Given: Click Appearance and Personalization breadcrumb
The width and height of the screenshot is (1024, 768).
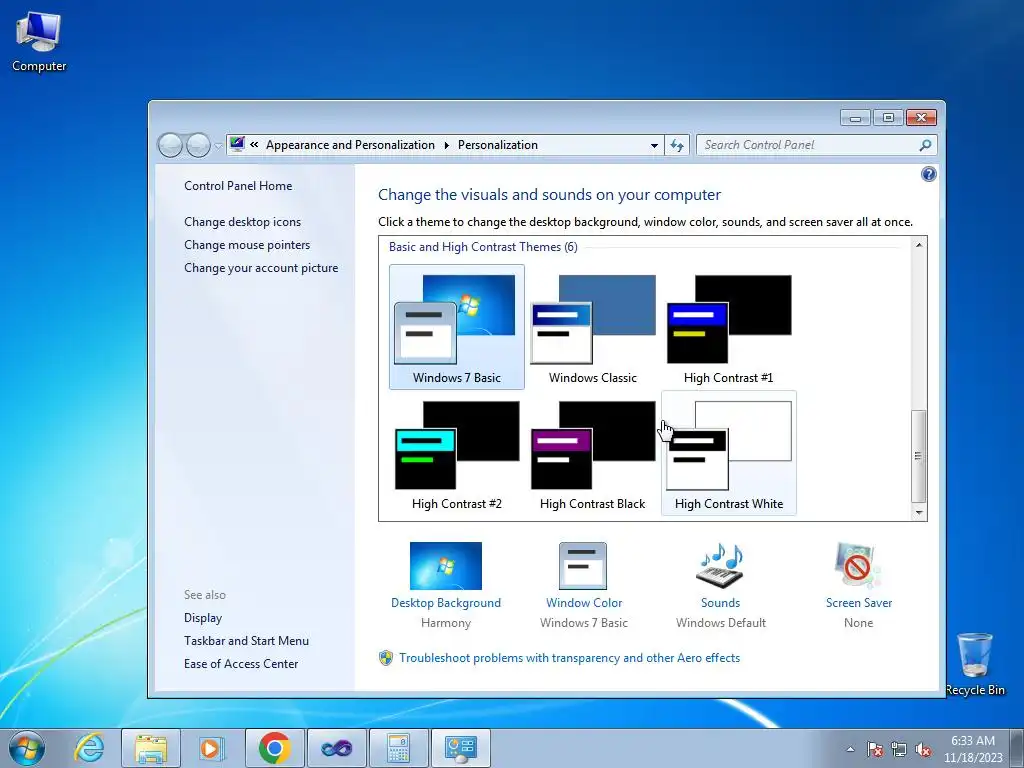Looking at the screenshot, I should click(350, 145).
